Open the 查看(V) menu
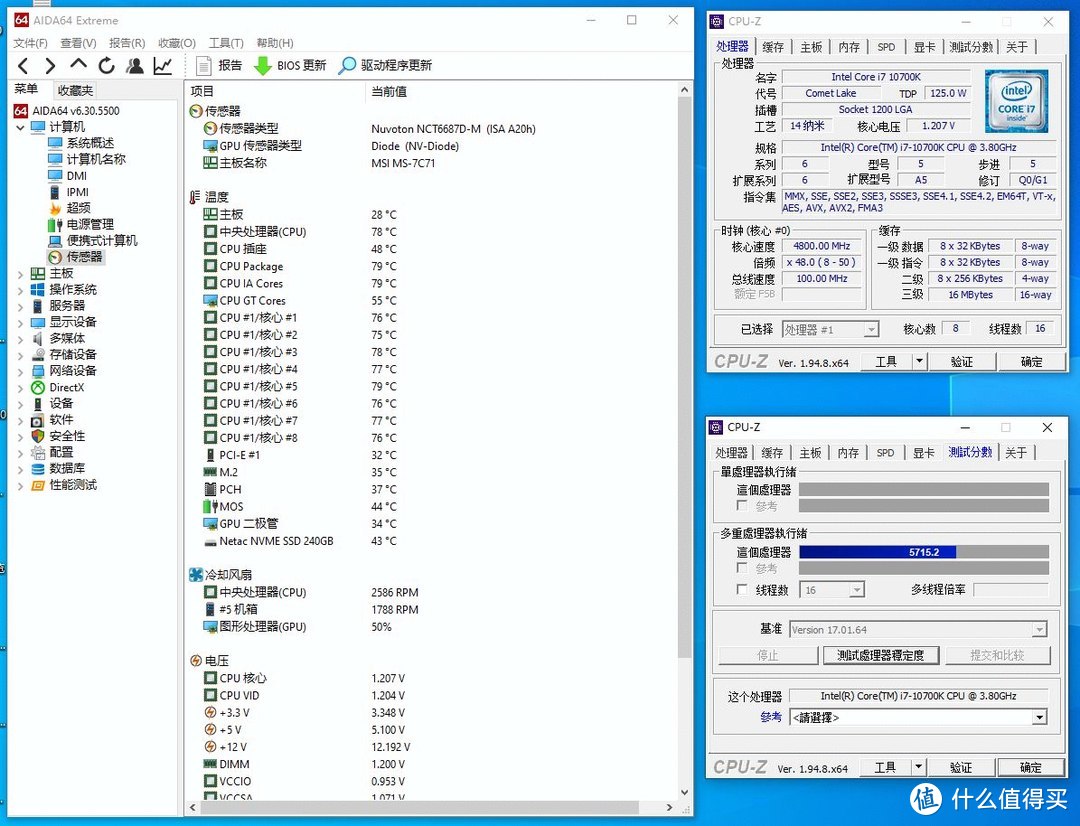The width and height of the screenshot is (1080, 826). [x=78, y=43]
